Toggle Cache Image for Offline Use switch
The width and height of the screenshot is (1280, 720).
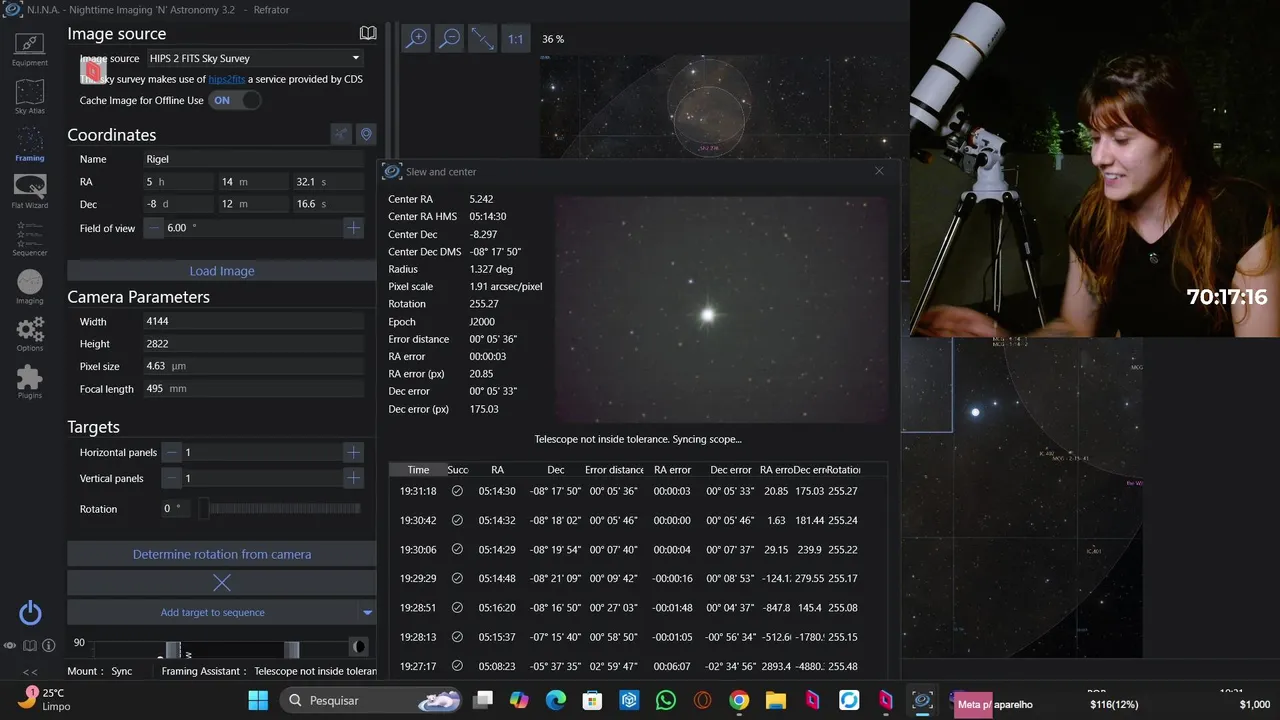[x=235, y=100]
